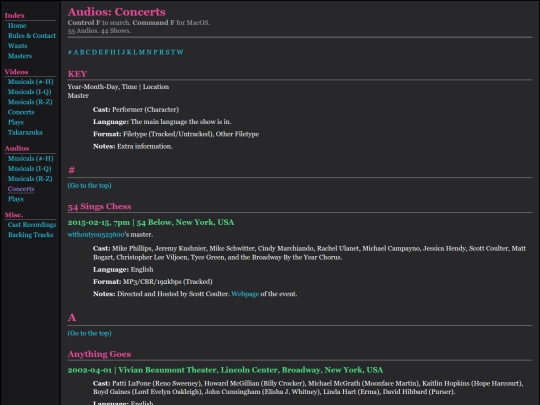This screenshot has height=405, width=540.
Task: Jump to letter C in index
Action: [88, 52]
